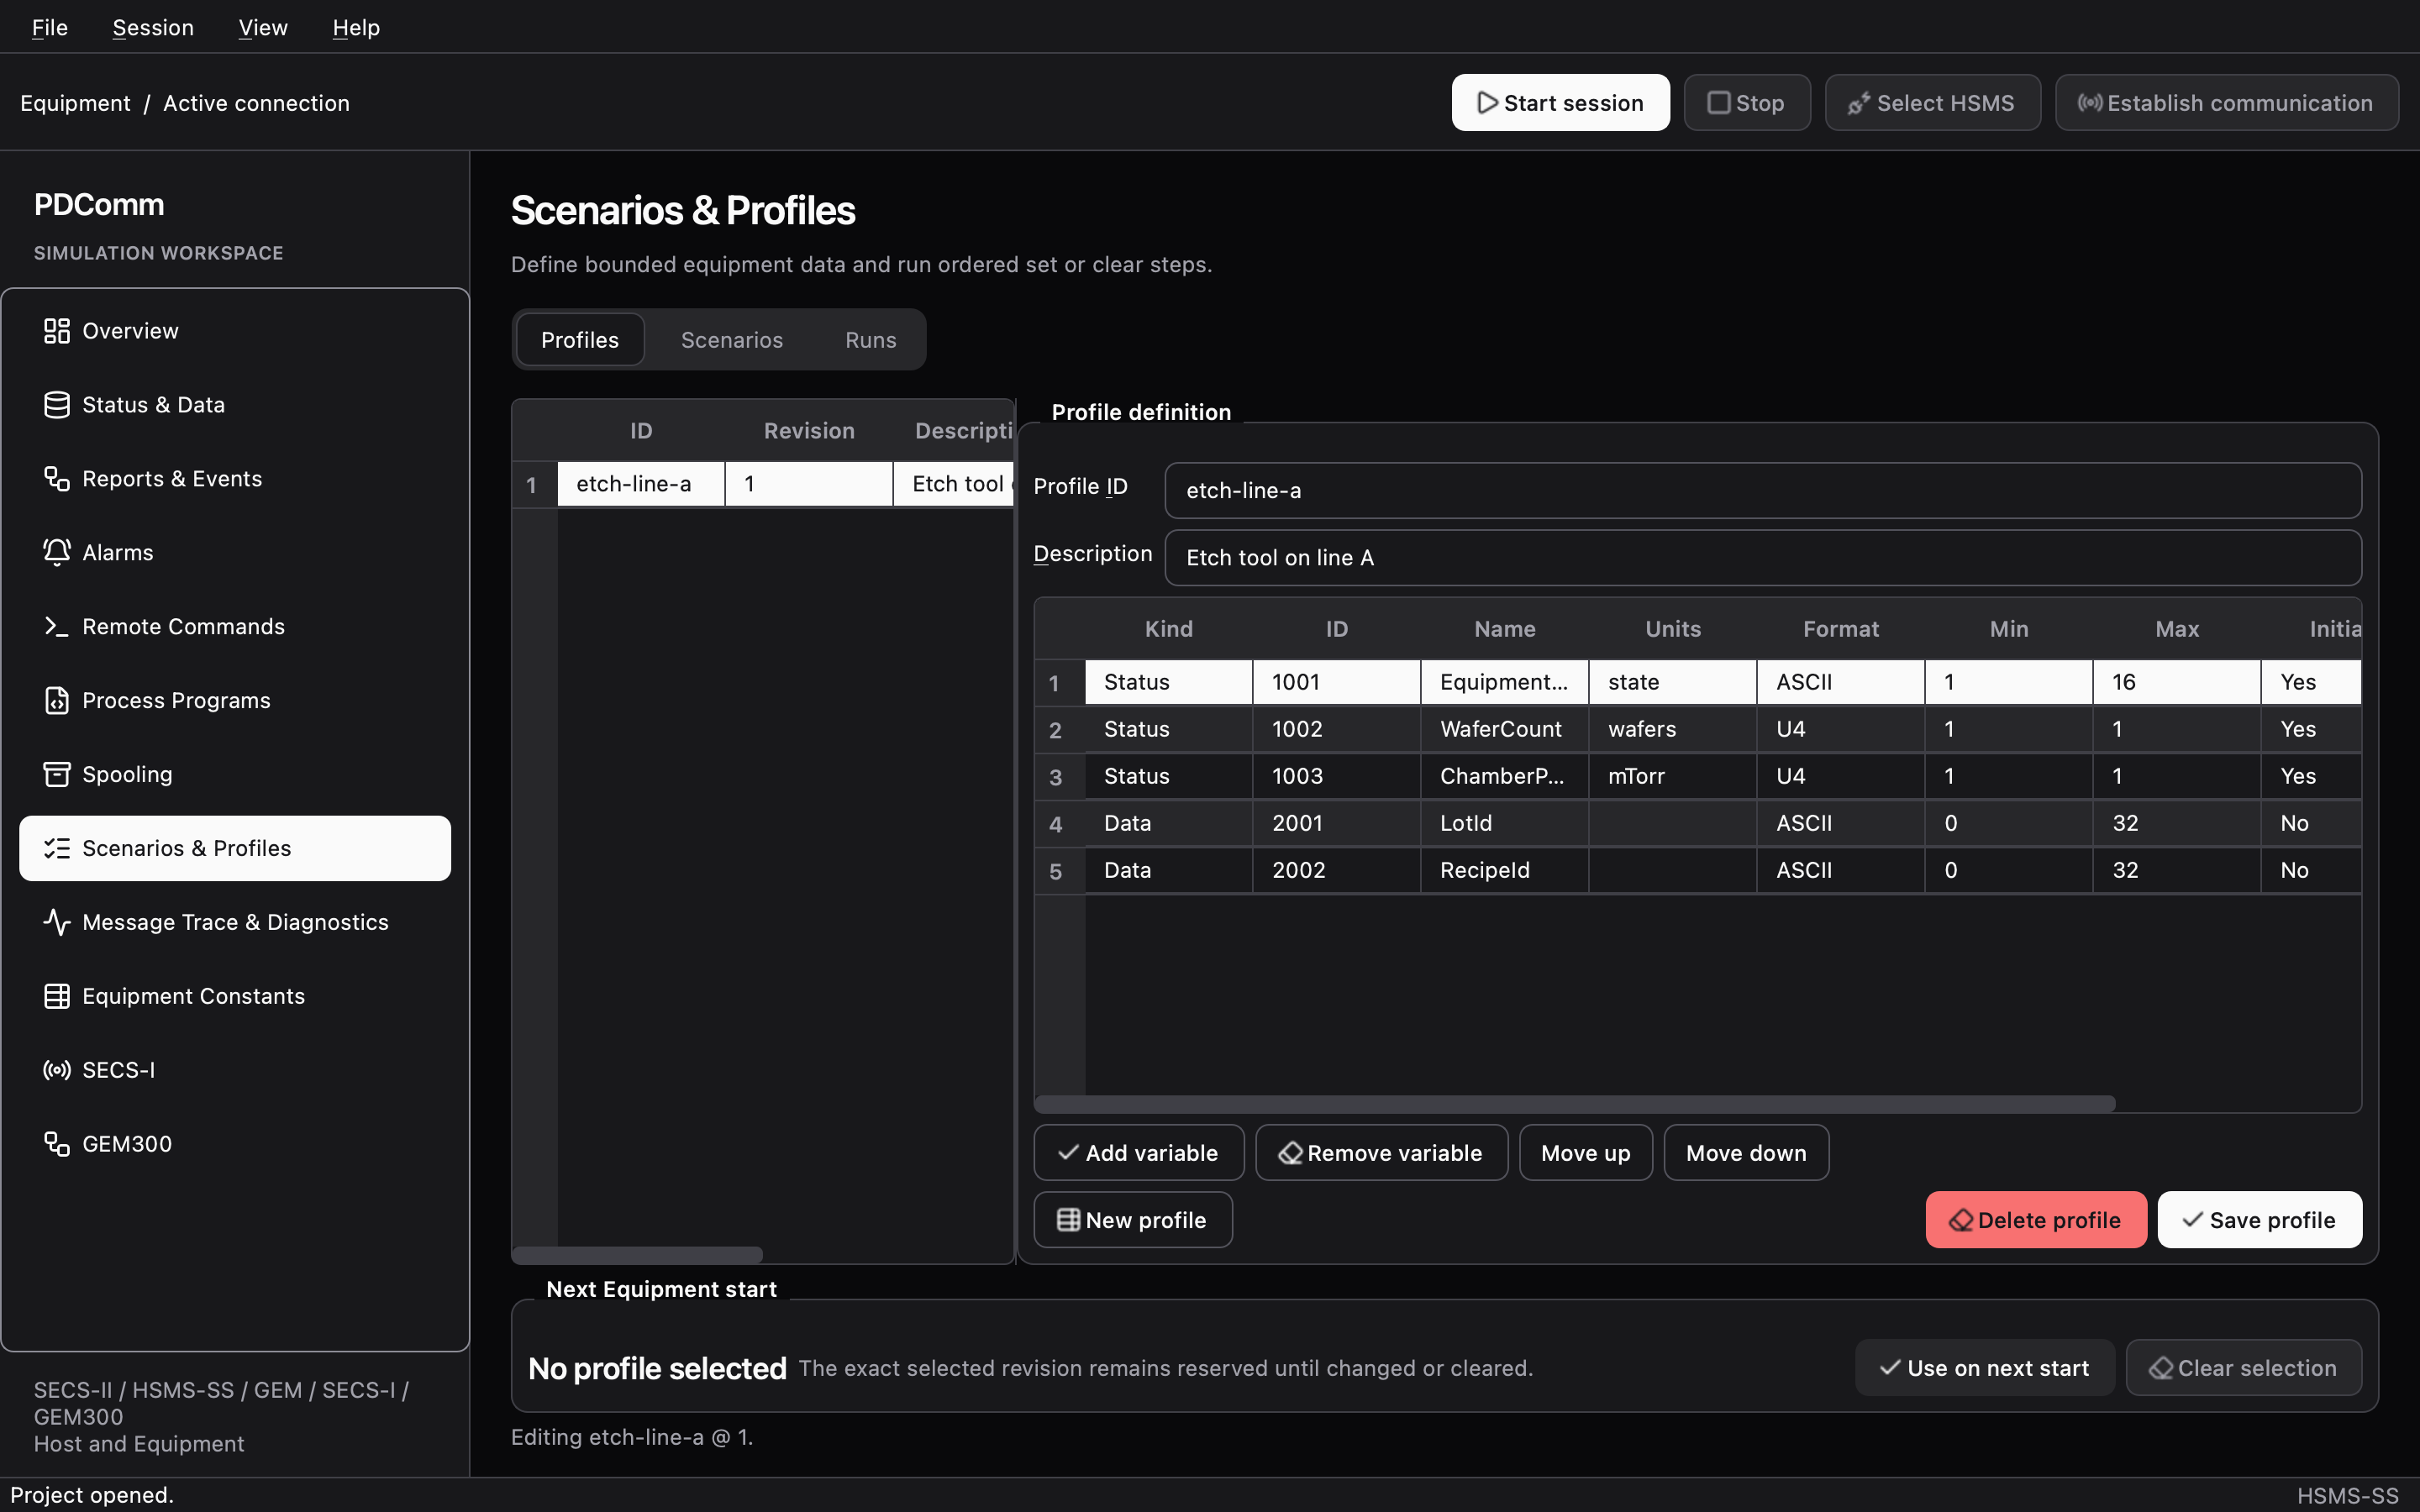Click the Profile ID input field

1763,490
